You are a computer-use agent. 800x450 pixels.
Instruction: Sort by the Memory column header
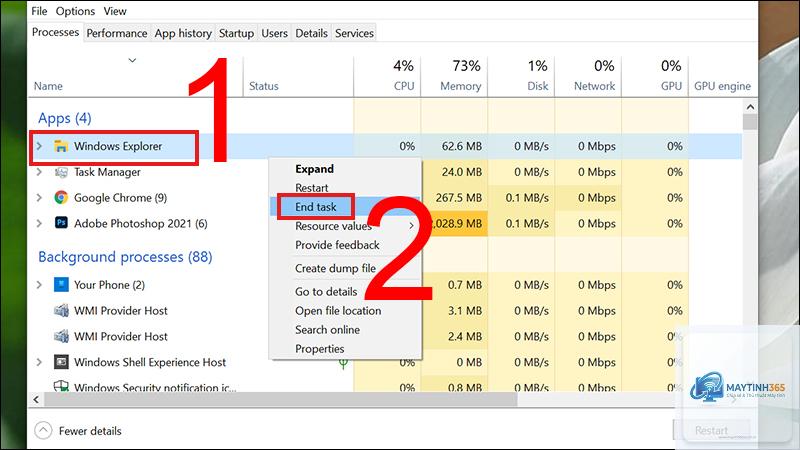coord(460,86)
